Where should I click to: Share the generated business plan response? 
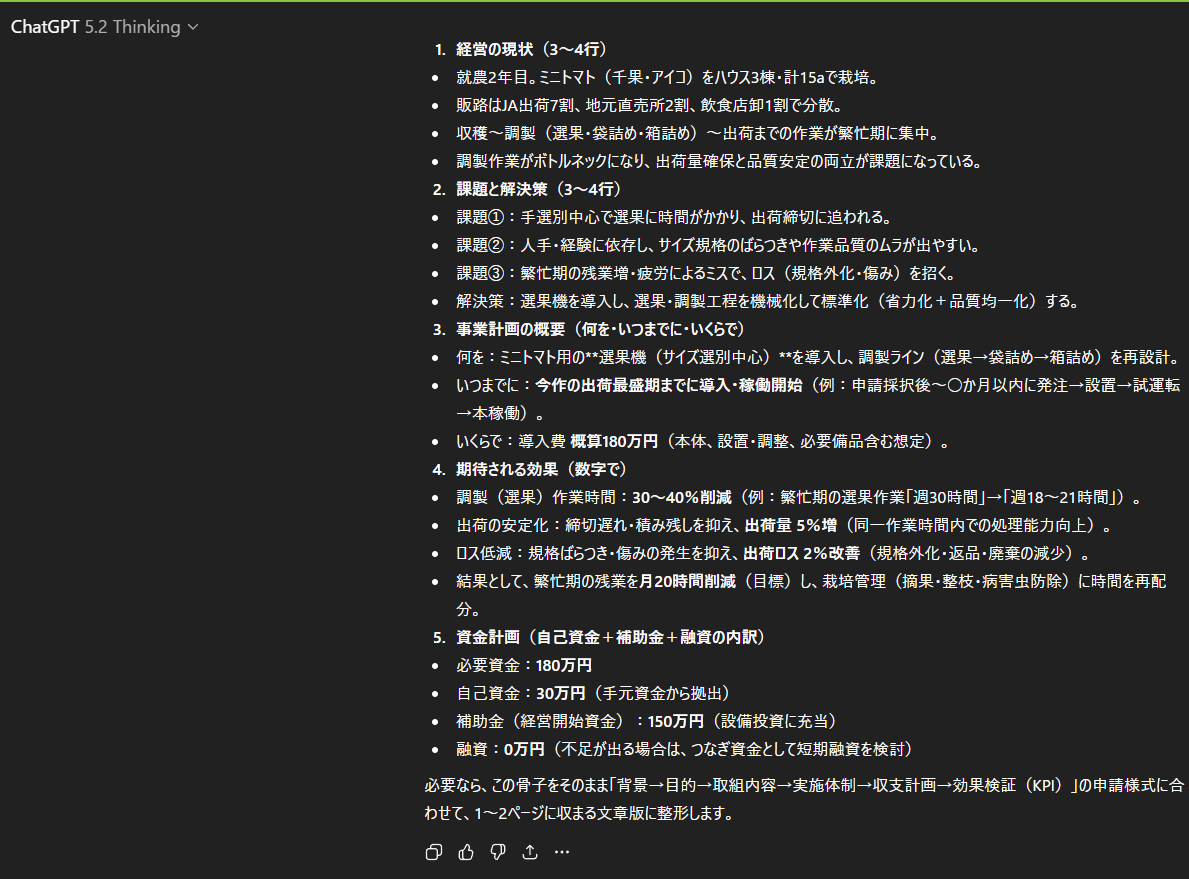click(x=530, y=851)
